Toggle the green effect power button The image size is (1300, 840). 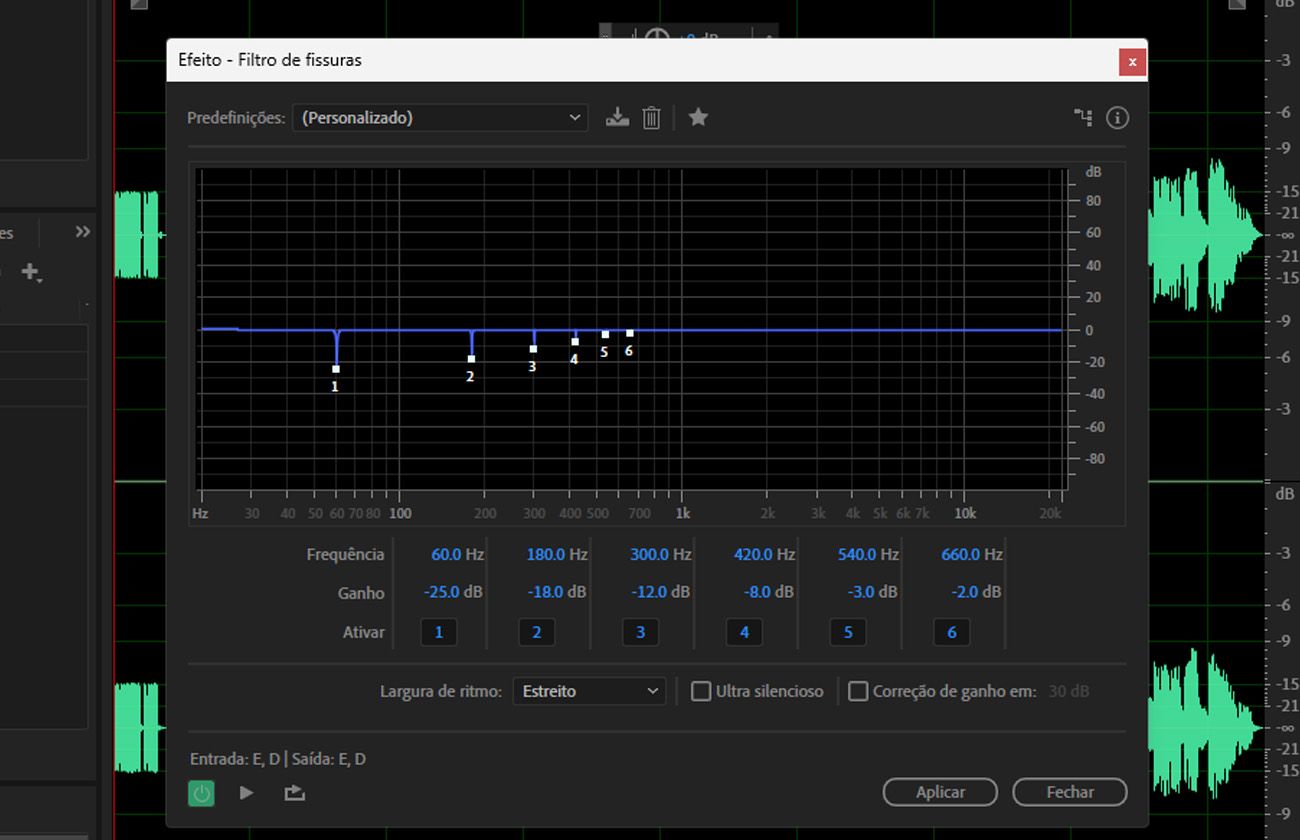[202, 793]
